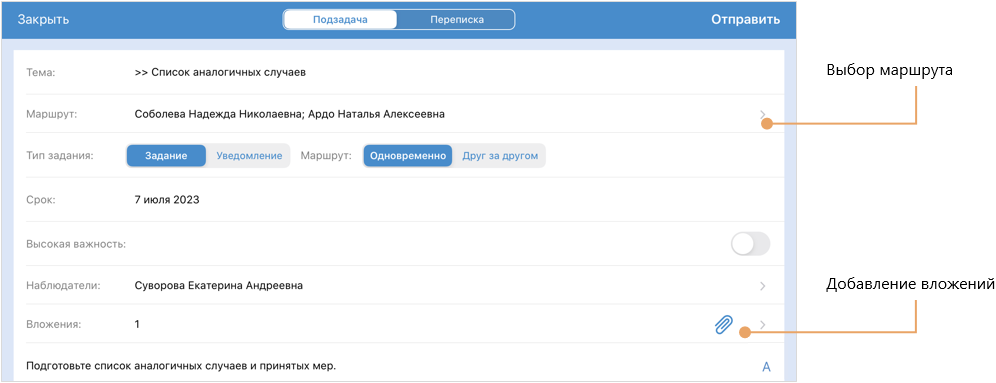Open text formatting with the A icon
Image resolution: width=996 pixels, height=383 pixels.
pos(766,367)
